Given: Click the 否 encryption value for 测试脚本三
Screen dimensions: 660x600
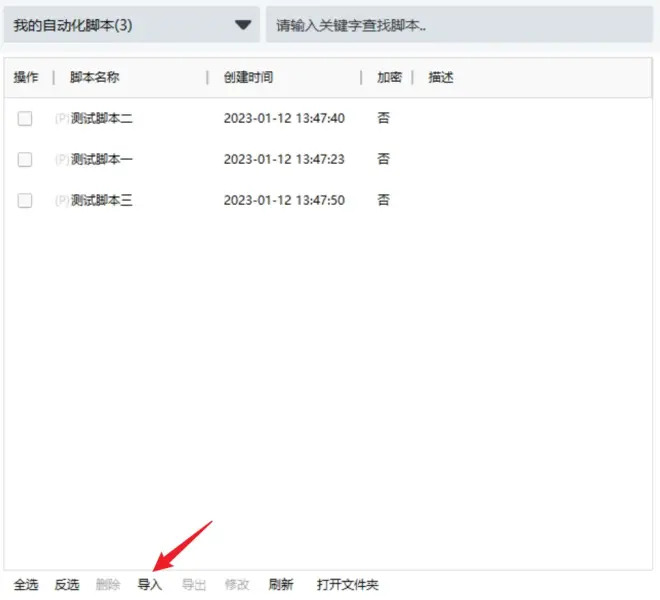Looking at the screenshot, I should point(383,200).
